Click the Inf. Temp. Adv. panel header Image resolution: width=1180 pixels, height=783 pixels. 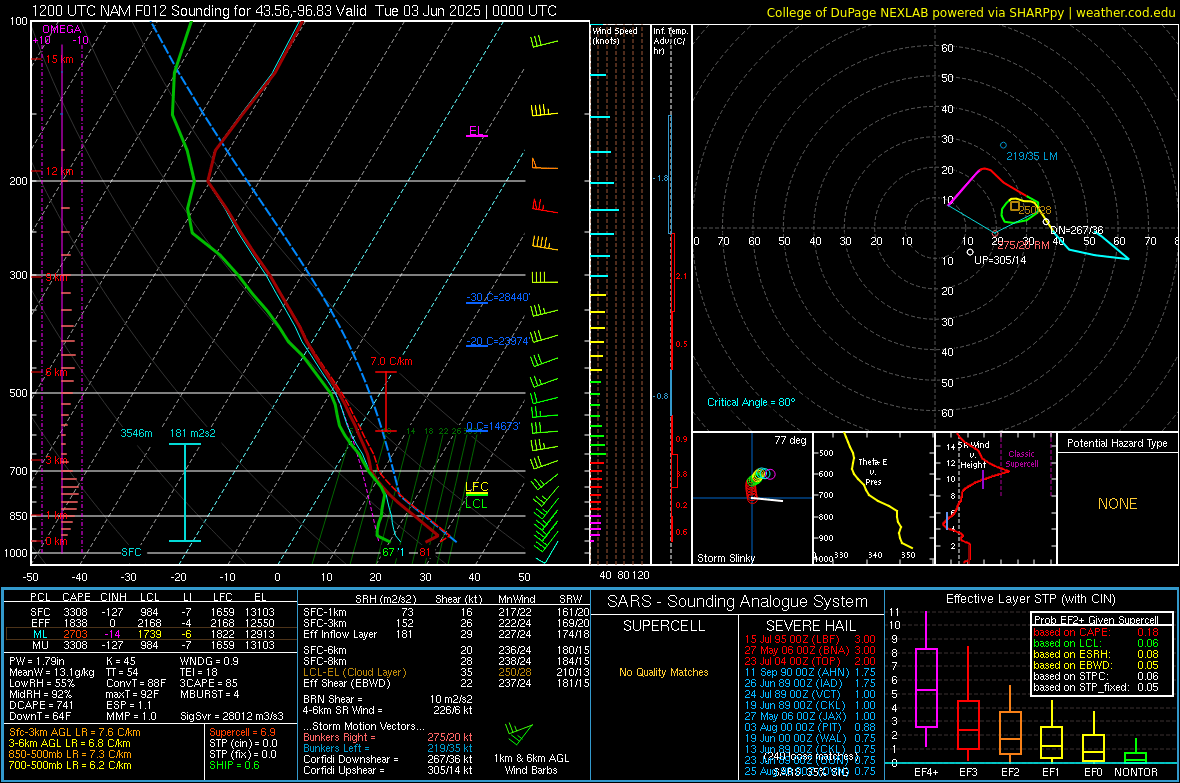[670, 41]
